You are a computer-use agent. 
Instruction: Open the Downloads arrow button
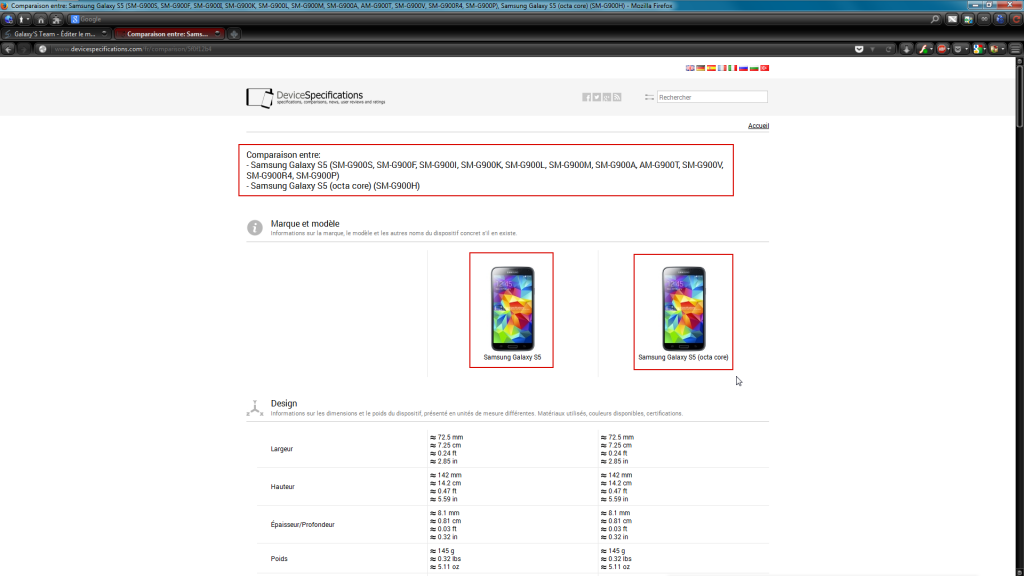[x=906, y=49]
